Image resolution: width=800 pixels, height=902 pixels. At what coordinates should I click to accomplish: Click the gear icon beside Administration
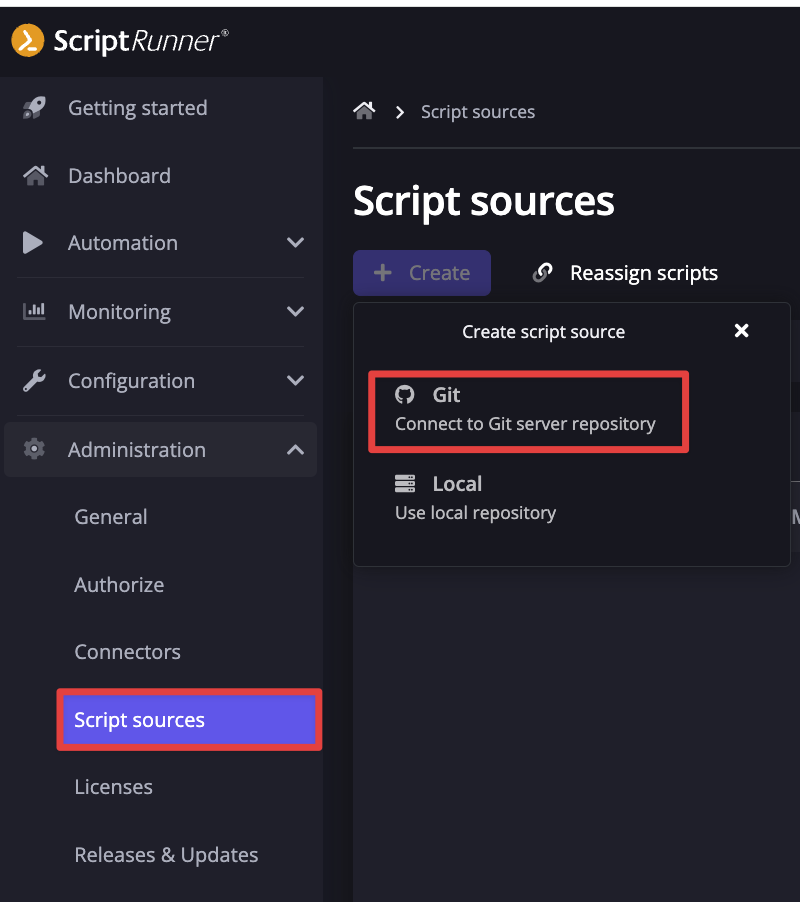[34, 450]
